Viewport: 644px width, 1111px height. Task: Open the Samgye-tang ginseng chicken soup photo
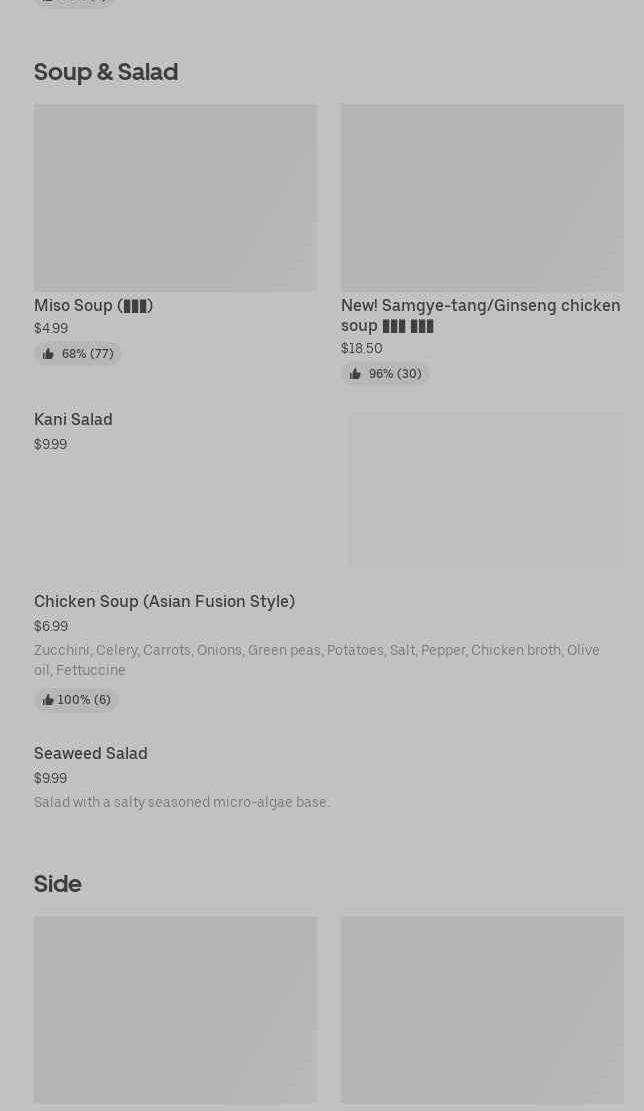pos(482,198)
